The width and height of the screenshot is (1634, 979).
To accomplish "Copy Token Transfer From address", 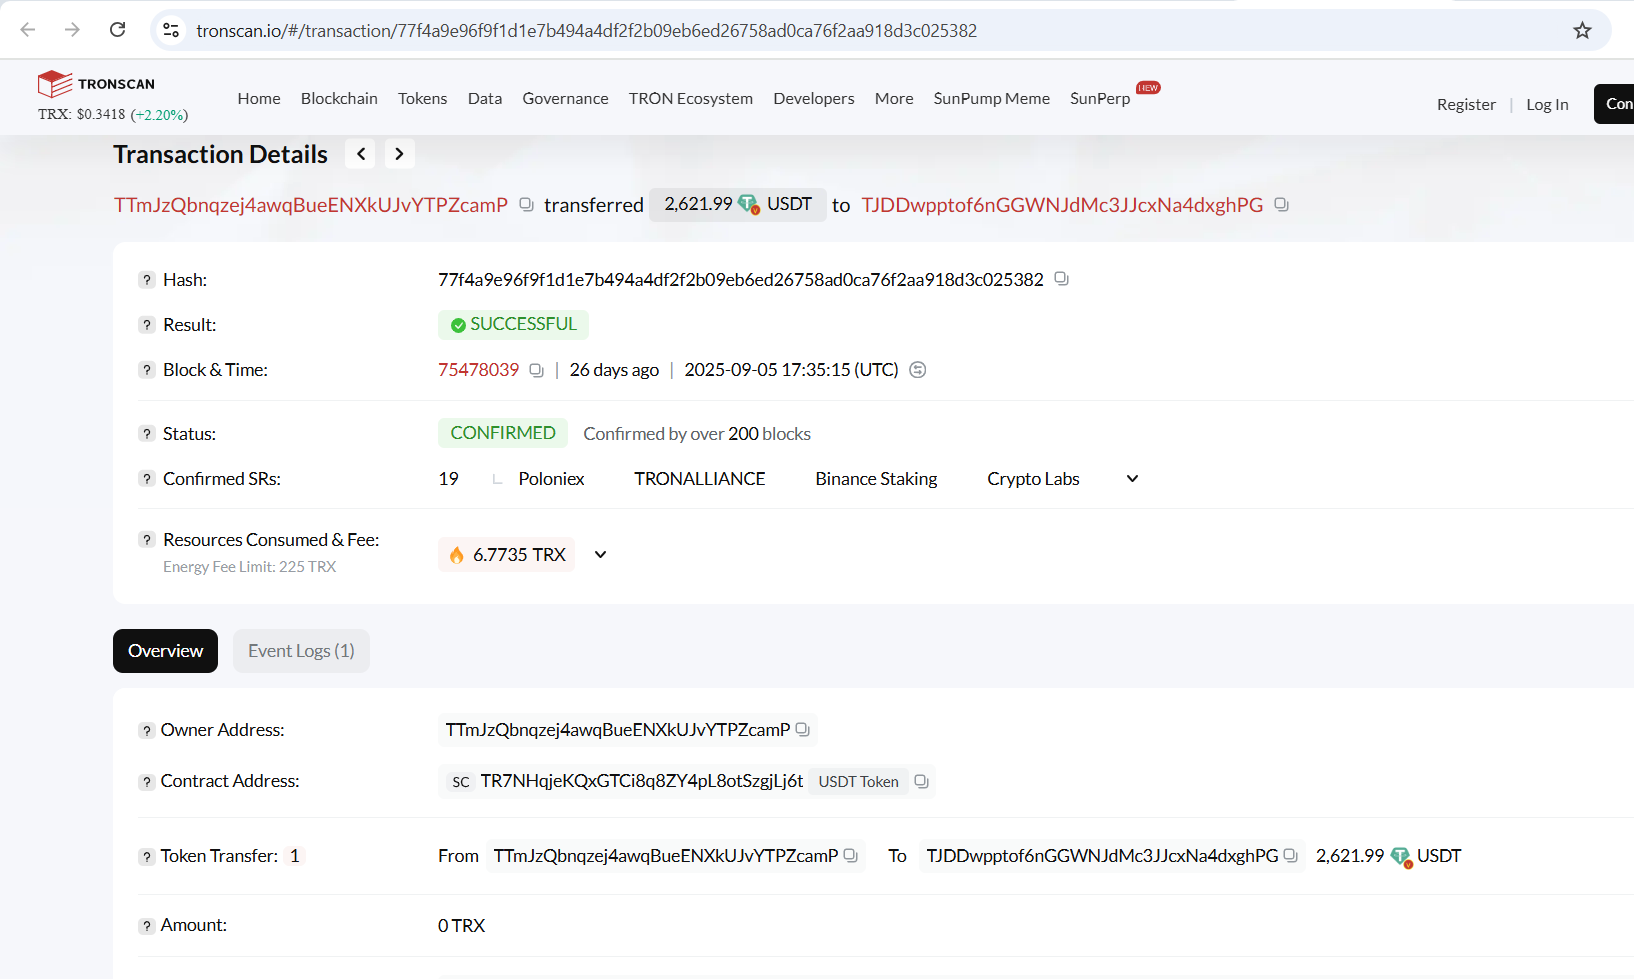I will [851, 856].
